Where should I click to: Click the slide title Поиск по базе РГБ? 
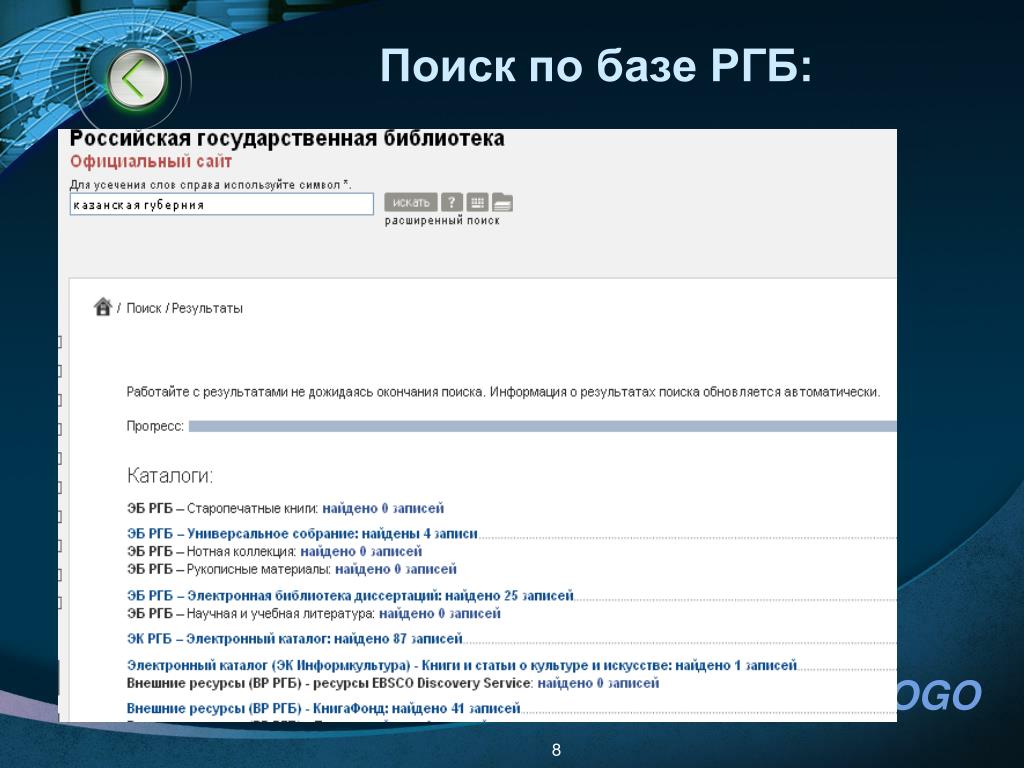tap(596, 65)
